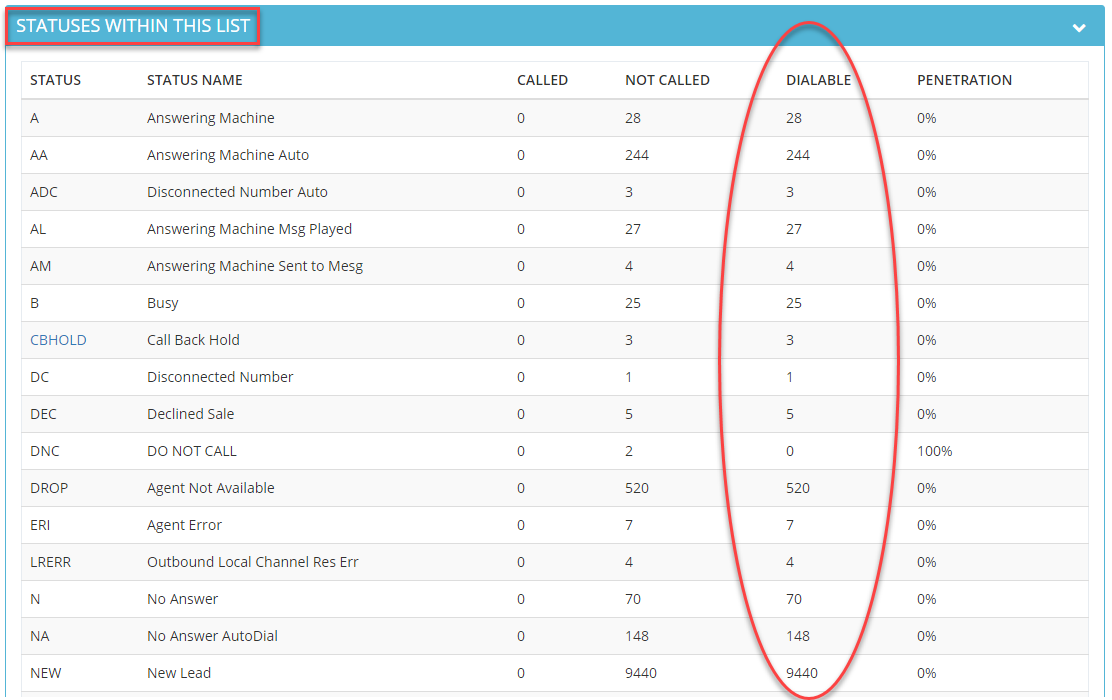Screen dimensions: 1112x700
Task: Open the CBHOLD status link
Action: (58, 340)
